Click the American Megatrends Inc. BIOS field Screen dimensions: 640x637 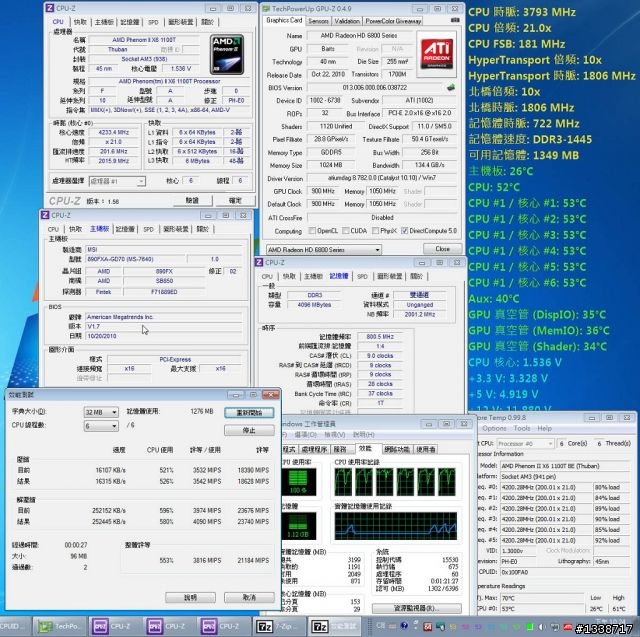[164, 317]
